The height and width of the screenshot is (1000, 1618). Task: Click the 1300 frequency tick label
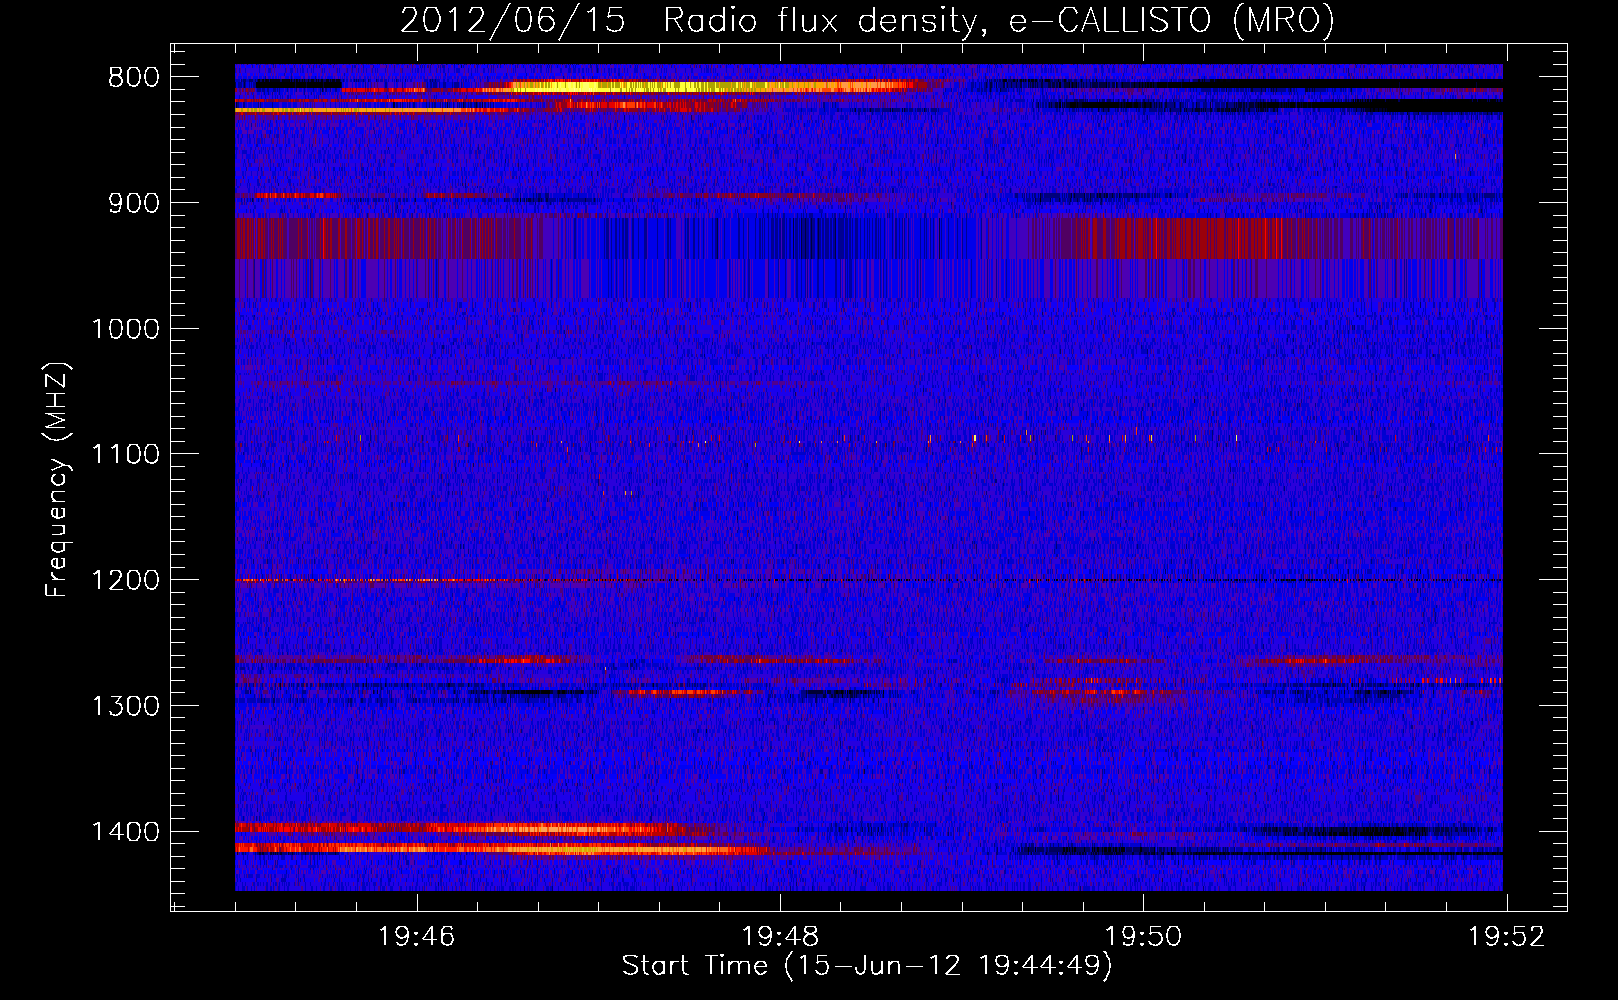[125, 706]
